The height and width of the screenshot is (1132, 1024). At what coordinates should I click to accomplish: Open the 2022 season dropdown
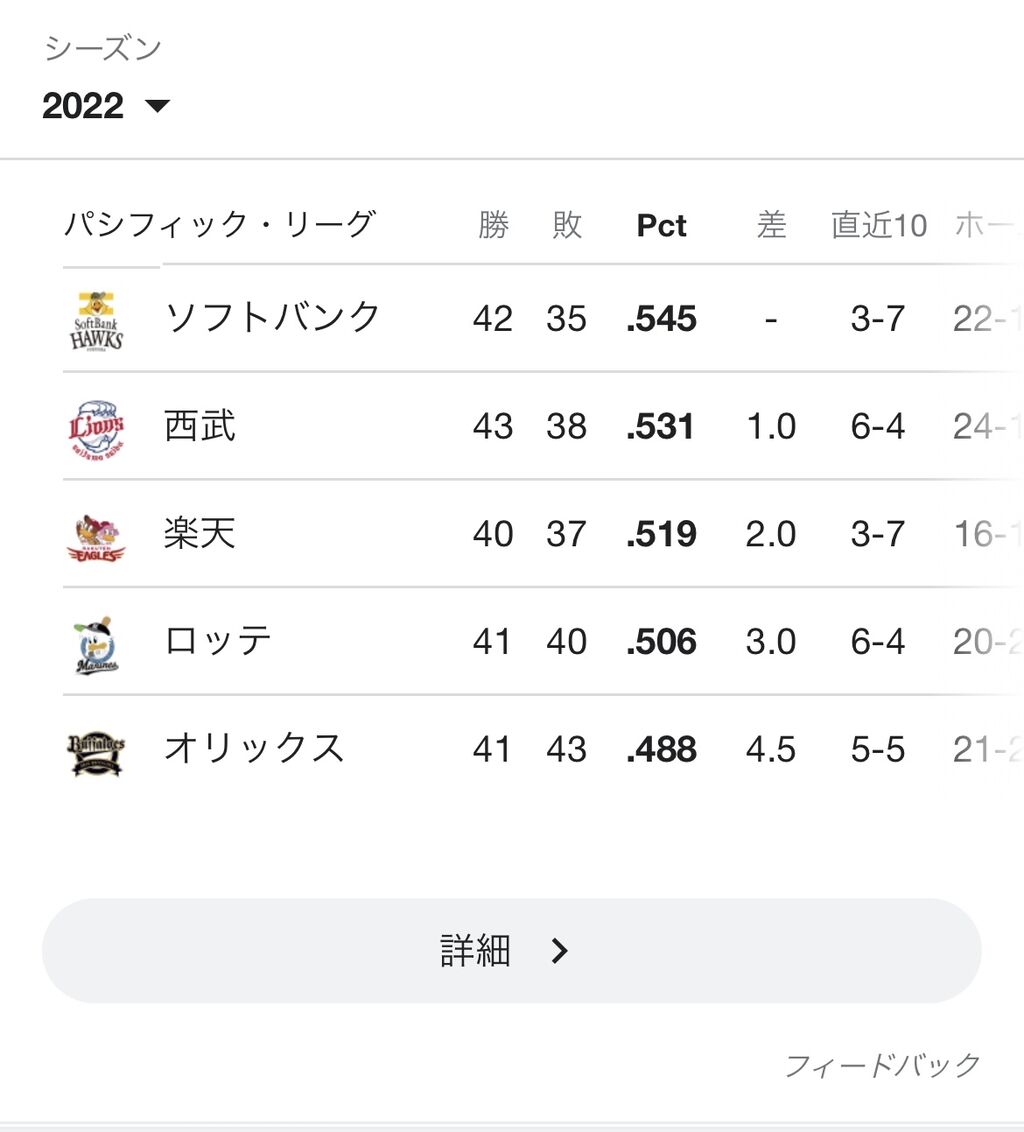106,106
